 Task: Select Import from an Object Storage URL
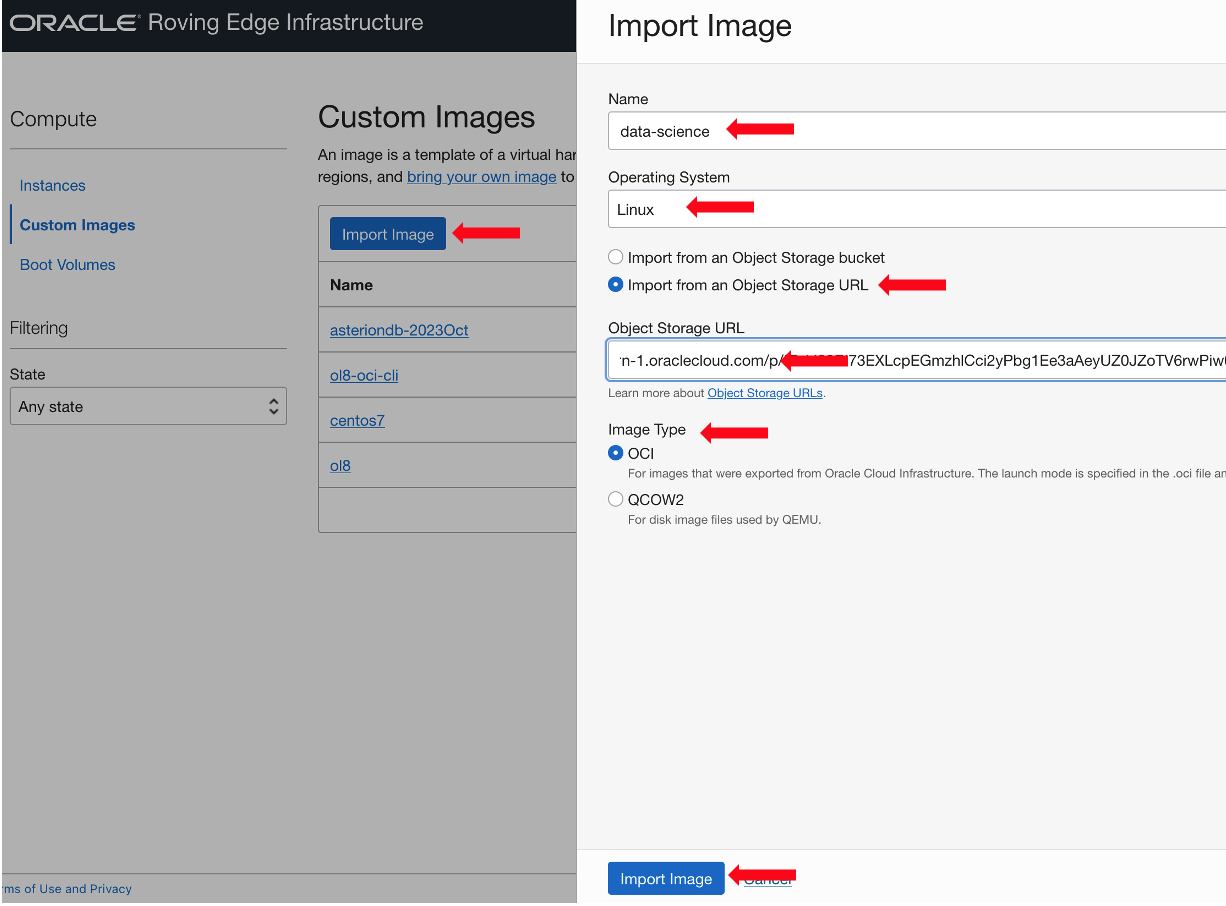click(615, 284)
